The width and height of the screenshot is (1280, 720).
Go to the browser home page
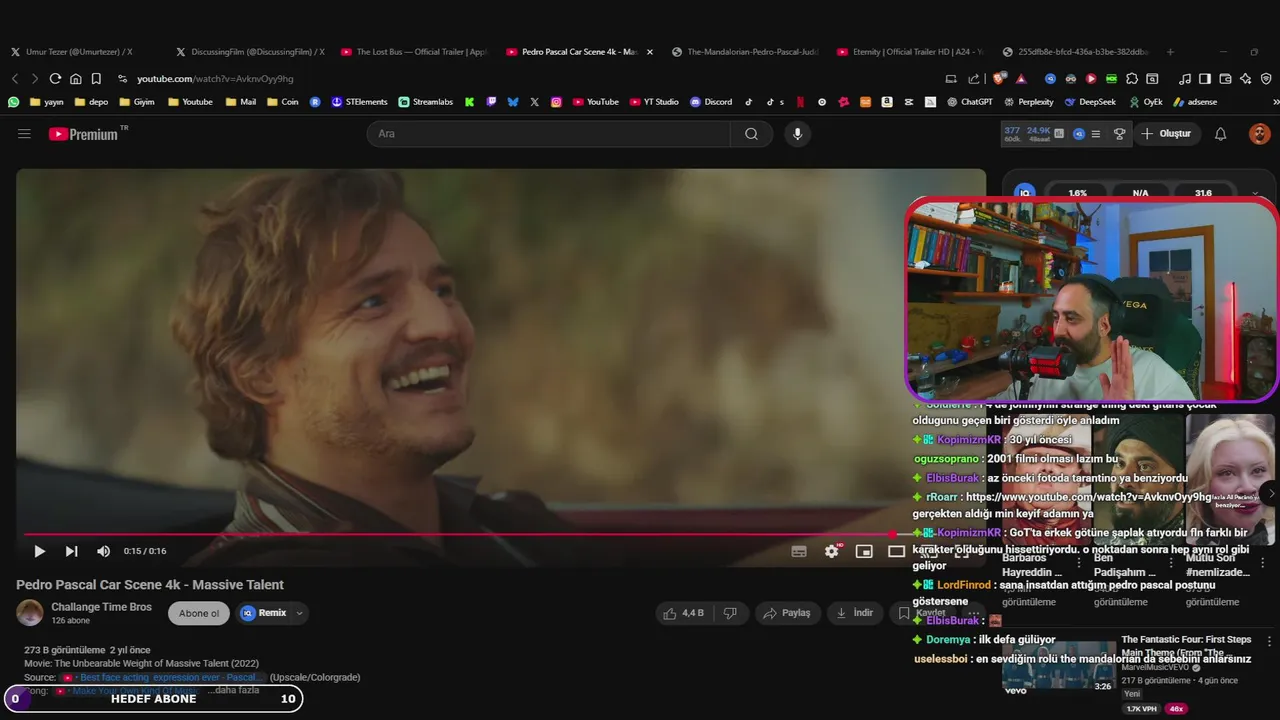point(75,78)
